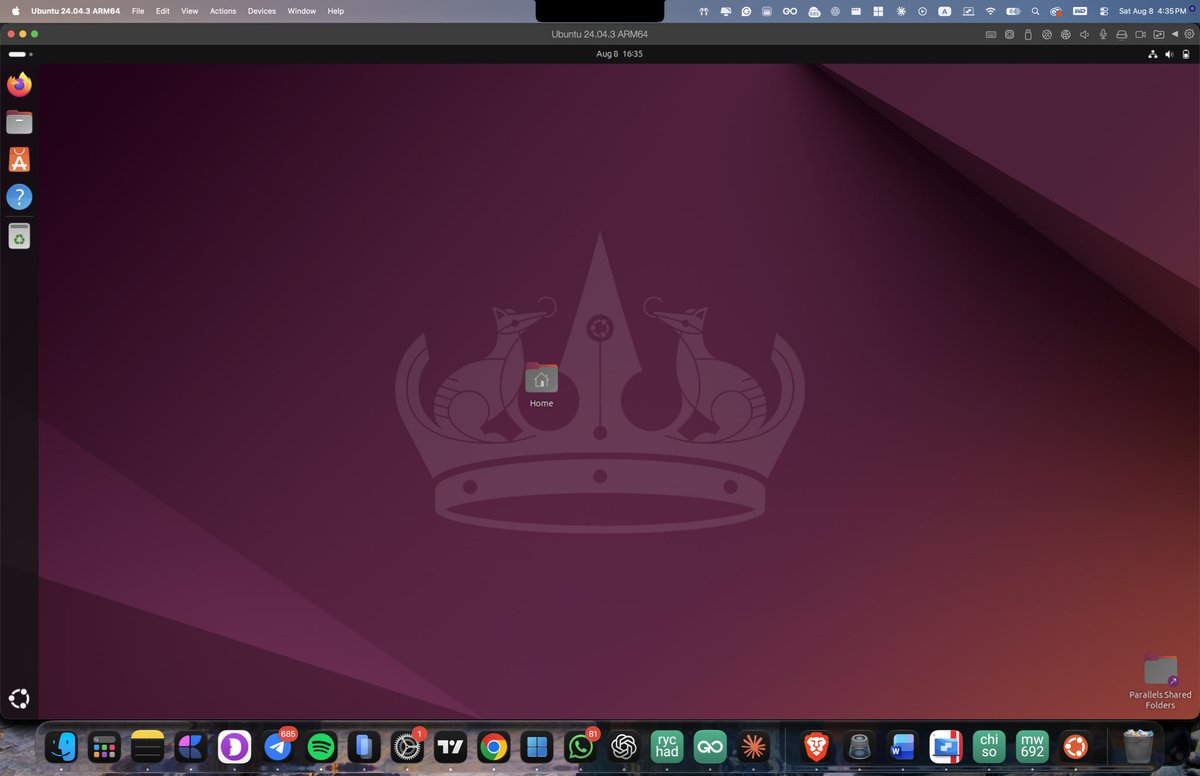
Task: Open the 'ryc had' Dock icon
Action: click(667, 746)
